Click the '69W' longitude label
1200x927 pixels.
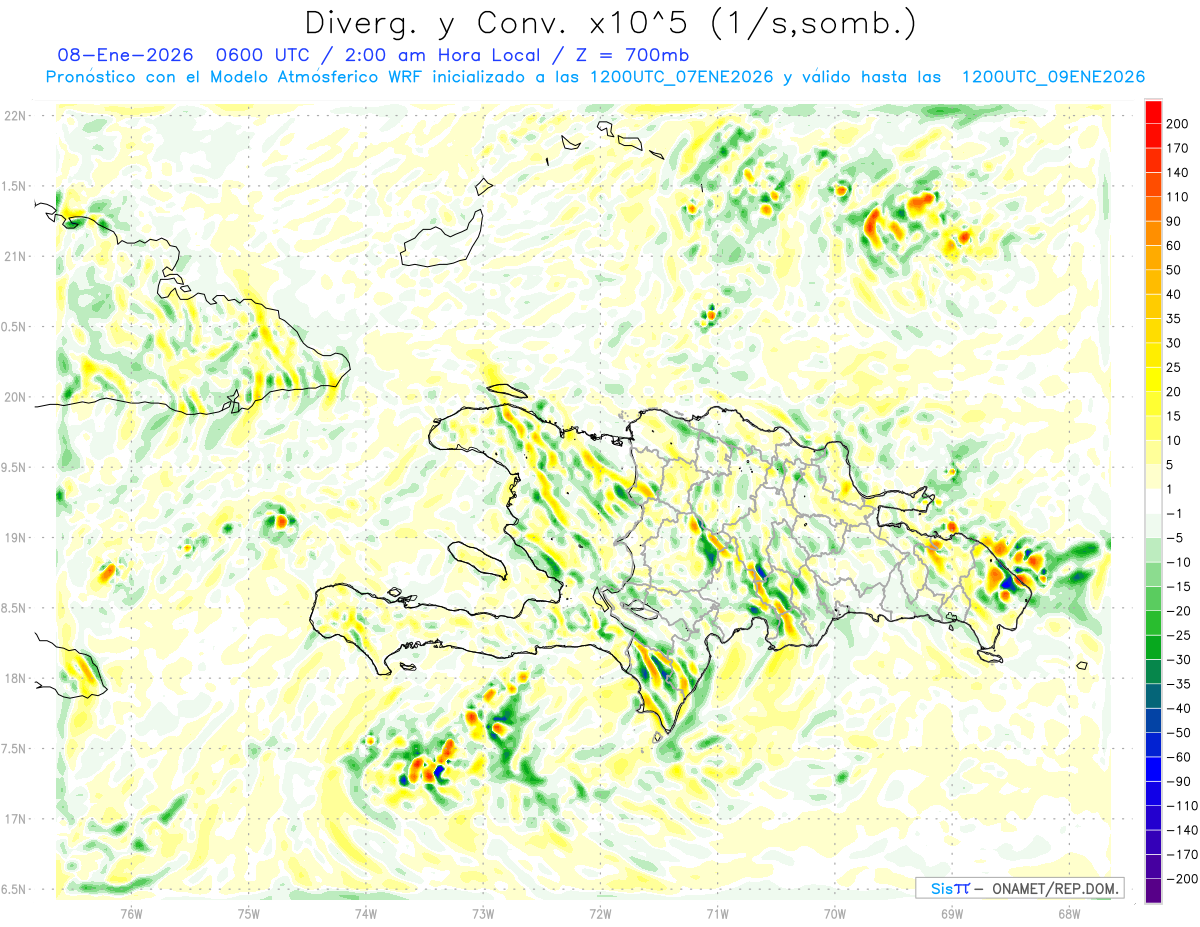(952, 912)
